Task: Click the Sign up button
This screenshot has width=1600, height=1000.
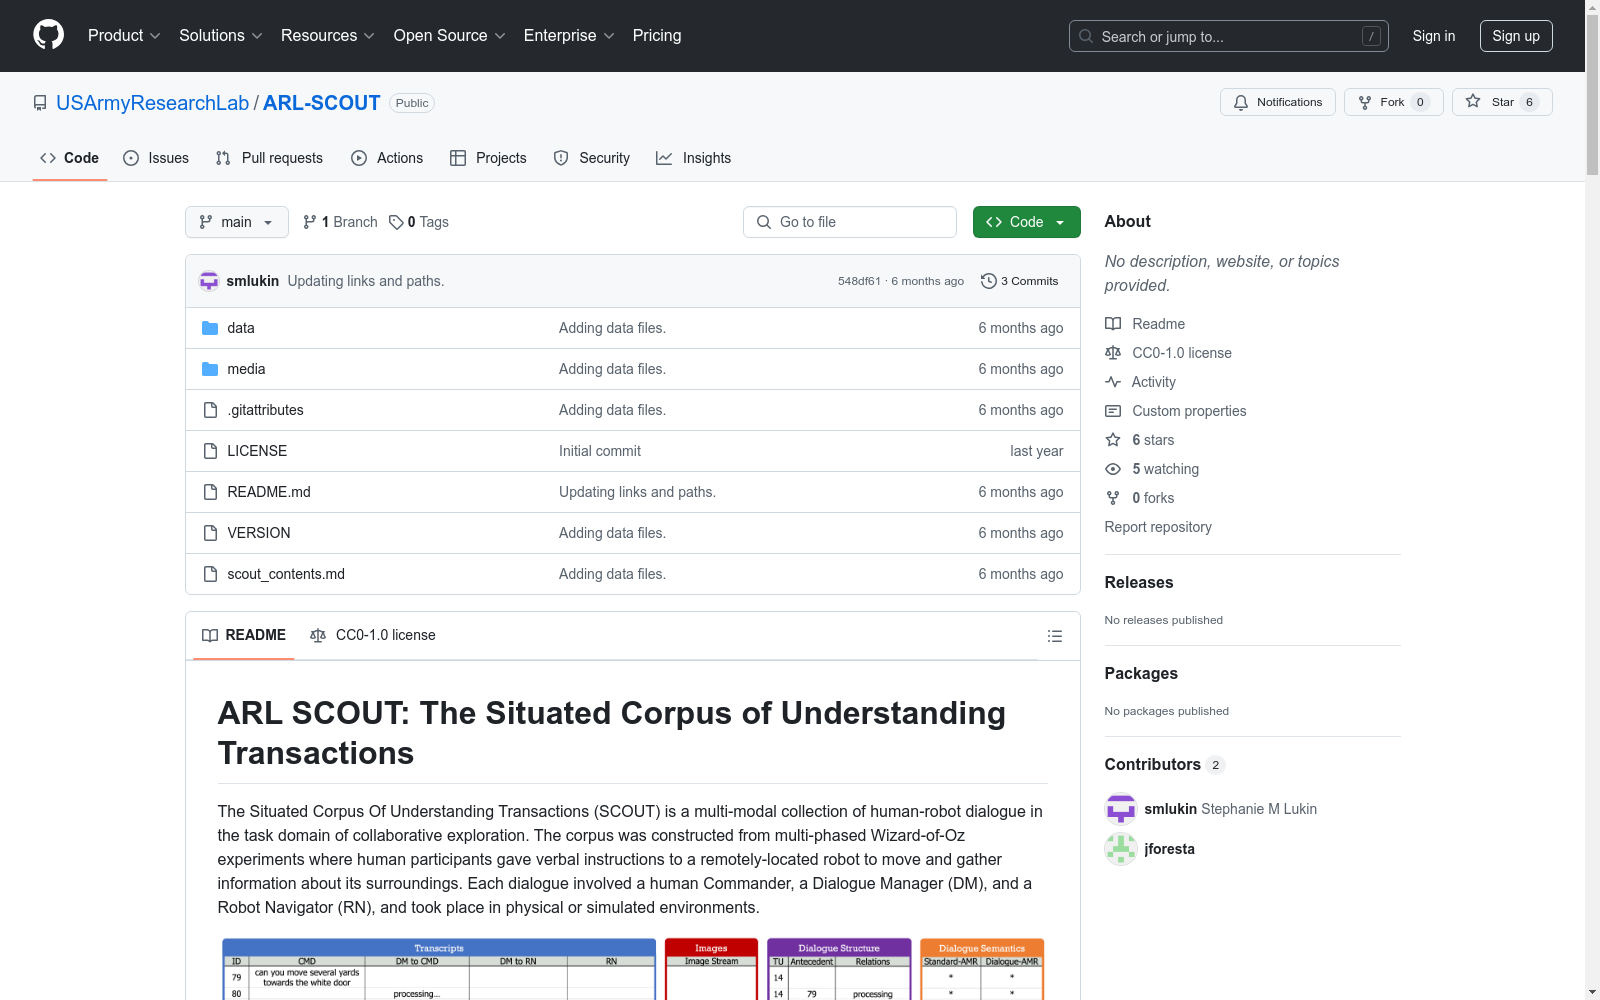Action: pyautogui.click(x=1516, y=36)
